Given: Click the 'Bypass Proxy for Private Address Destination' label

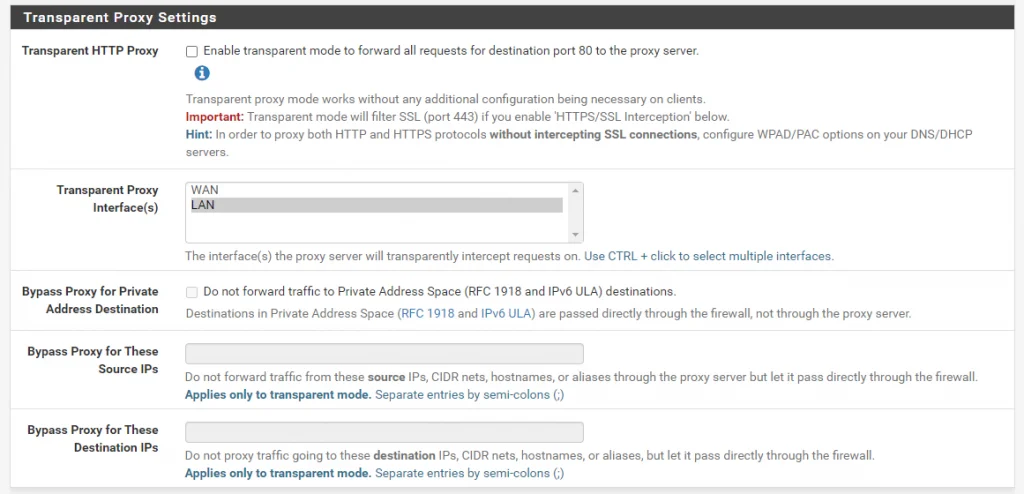Looking at the screenshot, I should (90, 300).
